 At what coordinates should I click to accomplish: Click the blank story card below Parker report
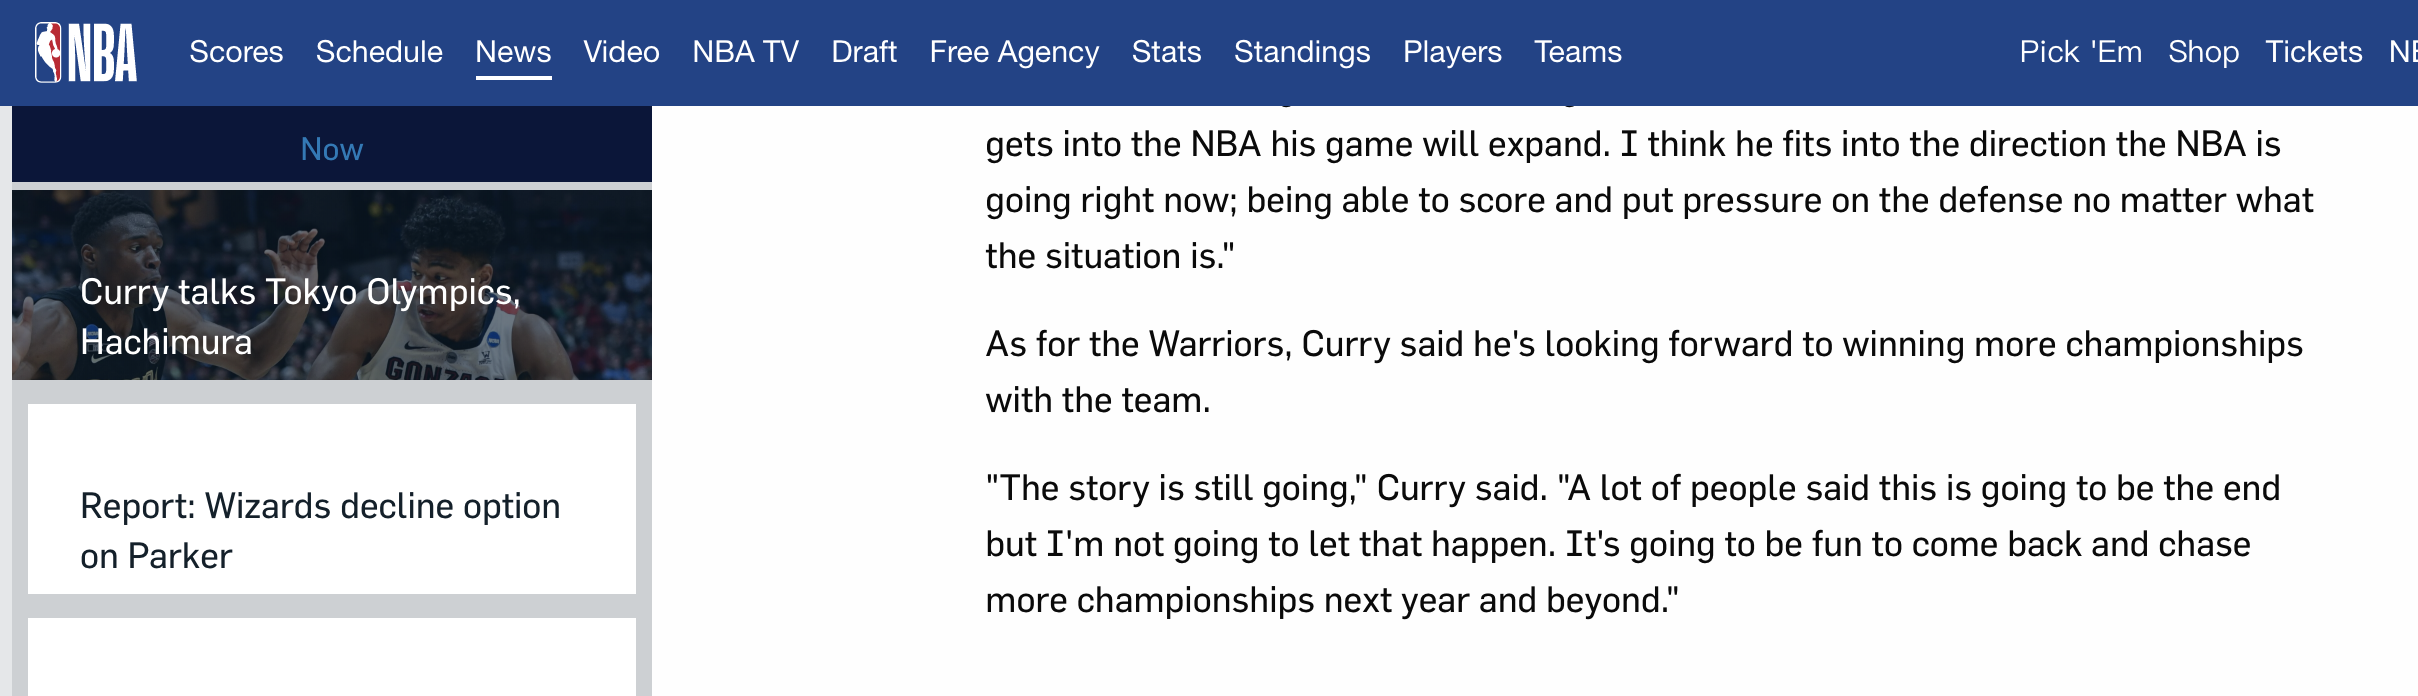click(x=332, y=657)
